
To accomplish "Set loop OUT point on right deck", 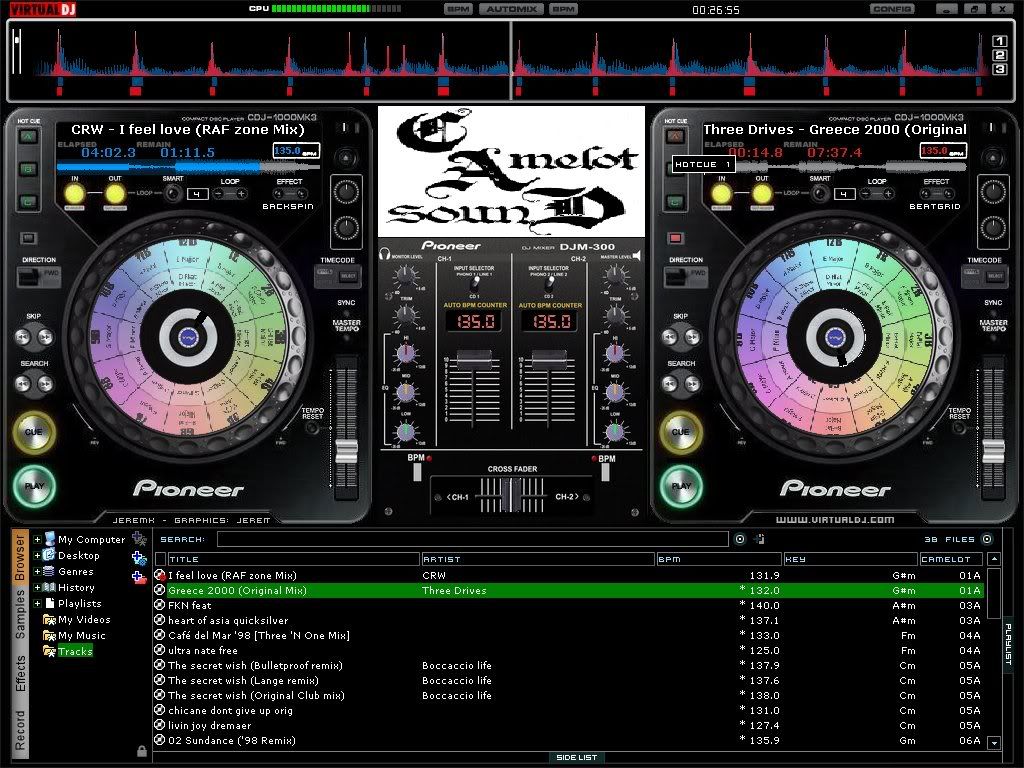I will [x=762, y=194].
